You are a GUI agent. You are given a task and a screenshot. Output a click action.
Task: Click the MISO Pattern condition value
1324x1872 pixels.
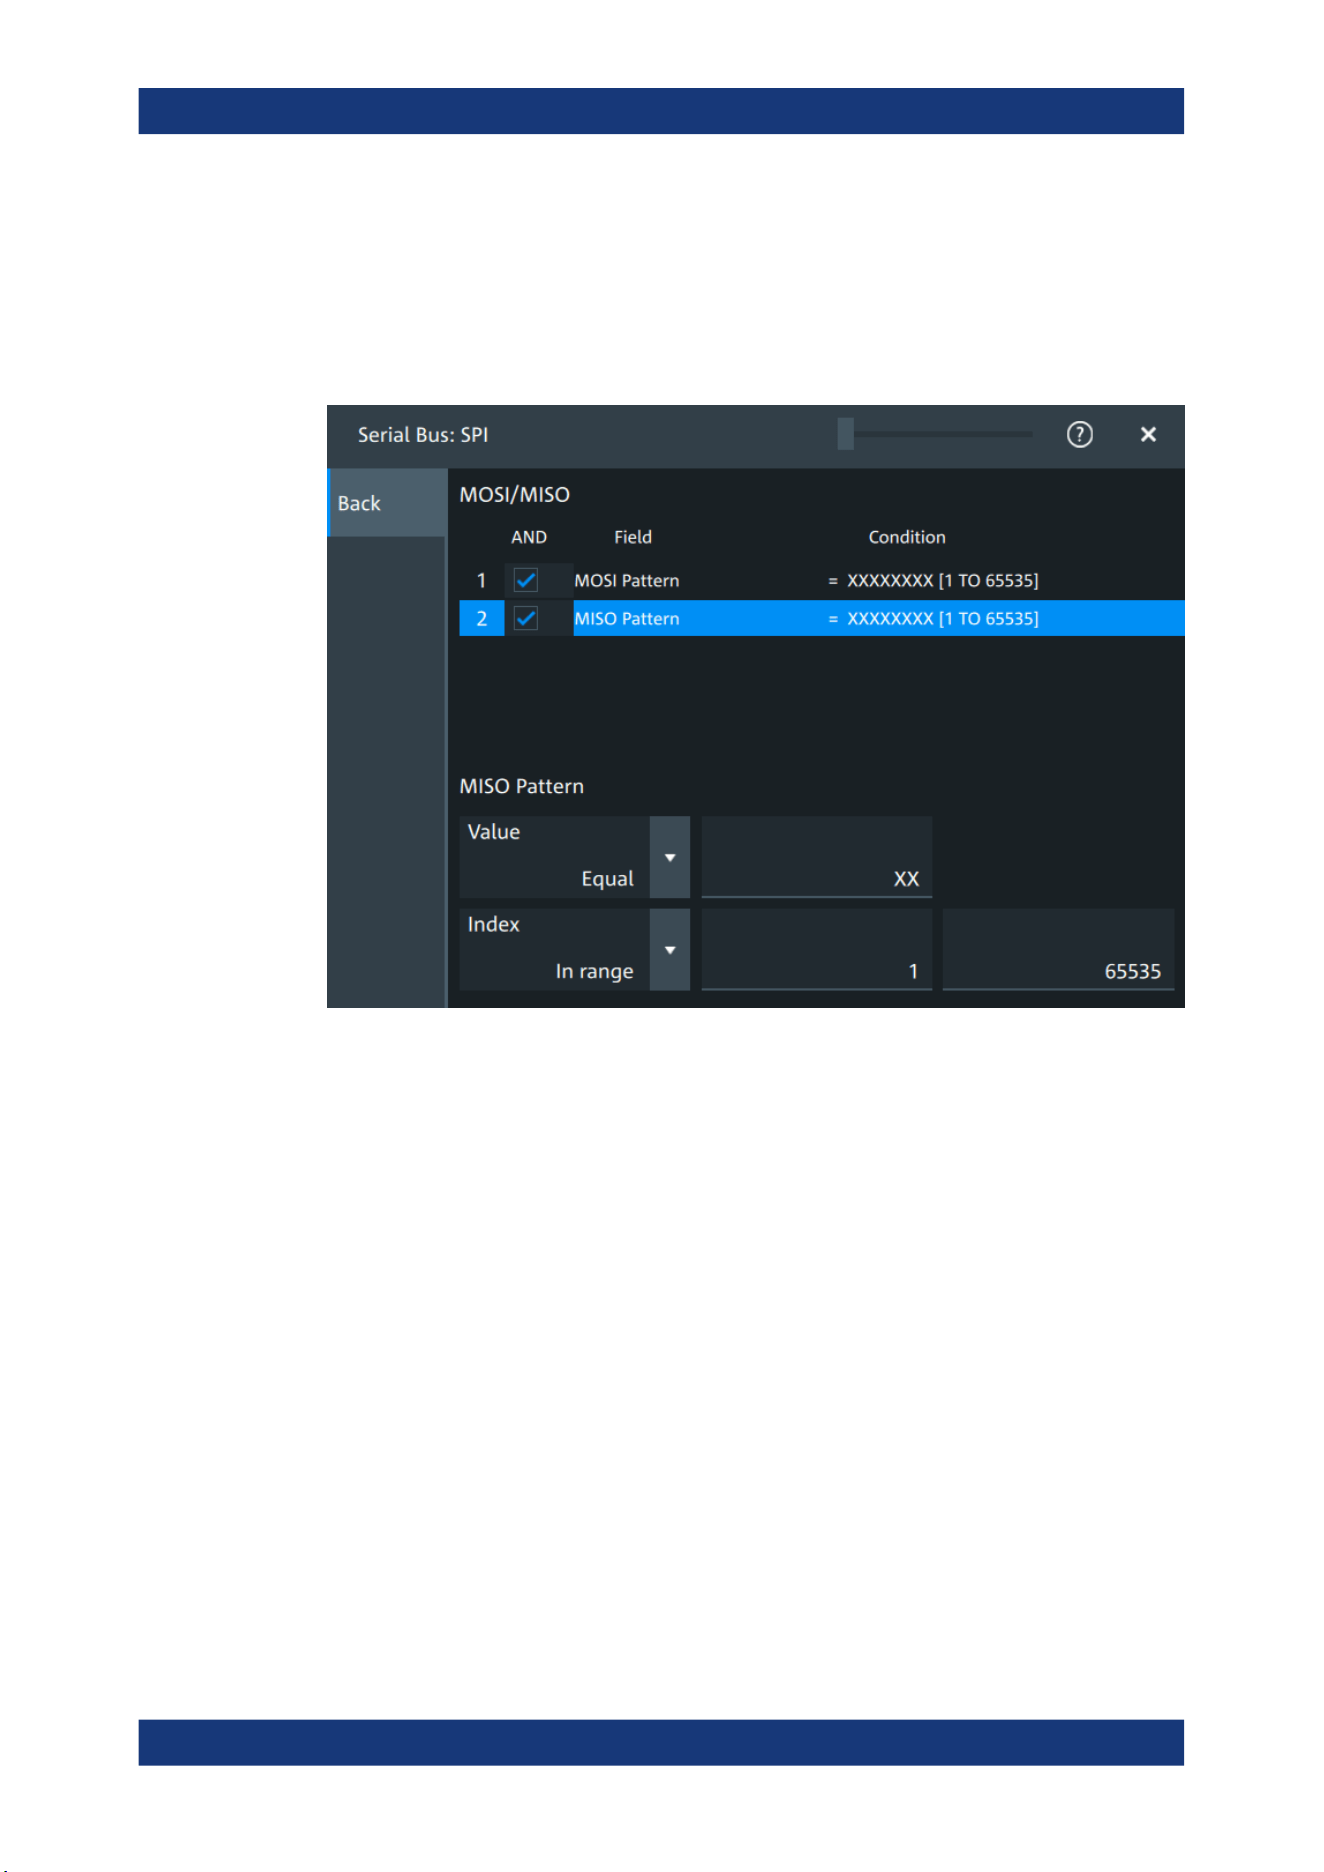(942, 619)
